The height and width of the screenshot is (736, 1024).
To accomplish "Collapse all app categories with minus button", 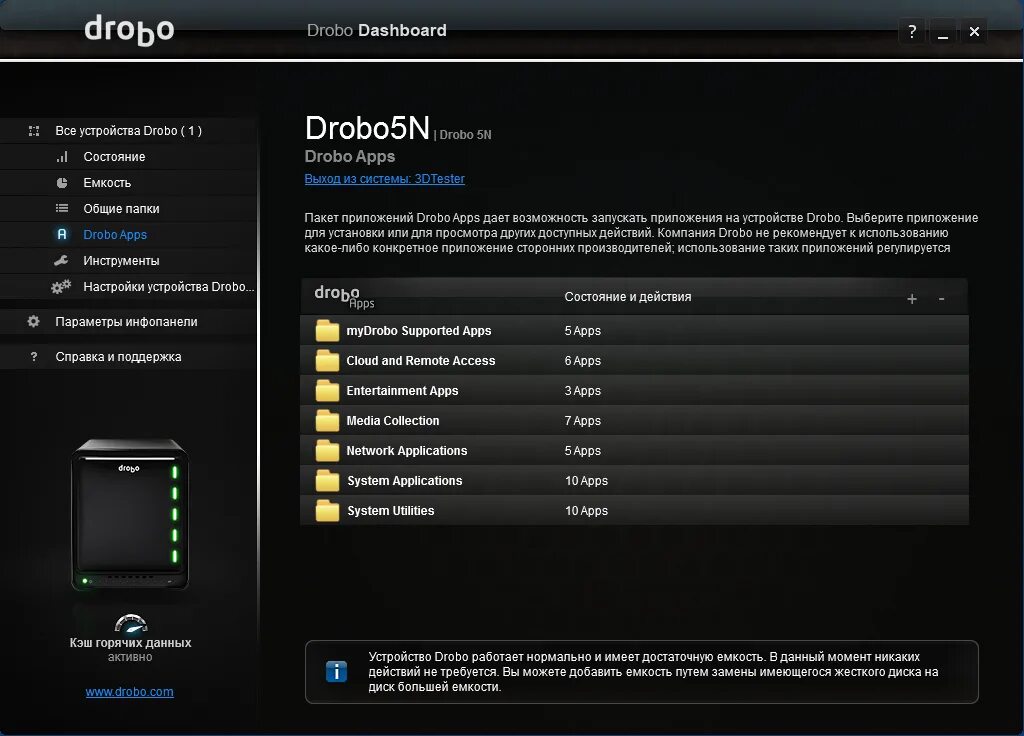I will (941, 298).
